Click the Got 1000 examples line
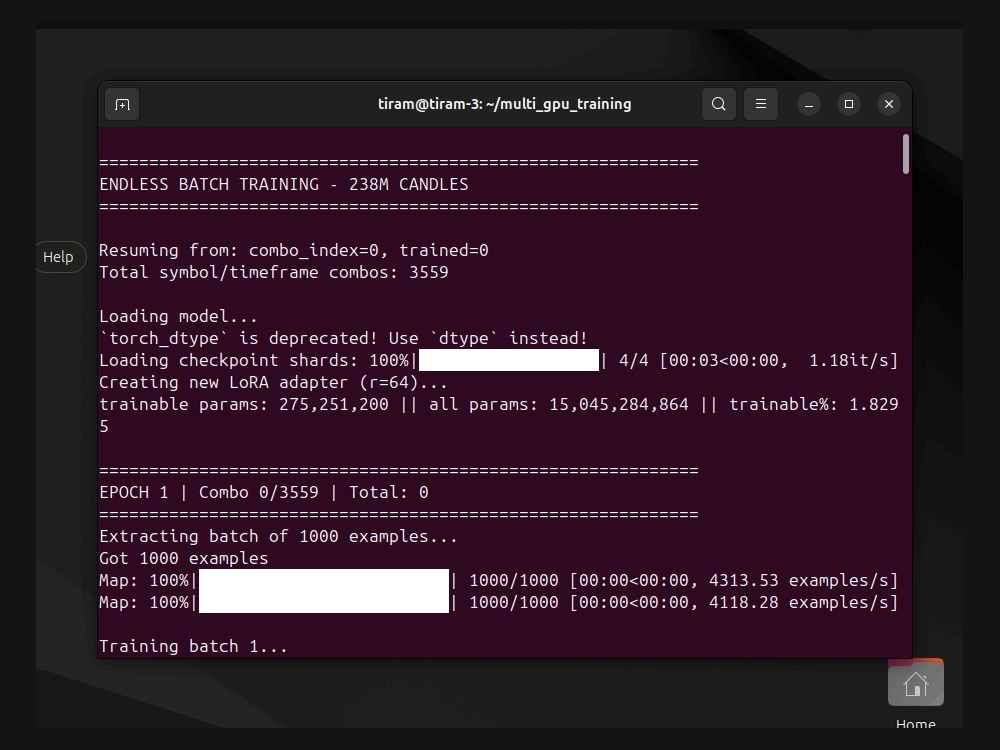 [184, 558]
